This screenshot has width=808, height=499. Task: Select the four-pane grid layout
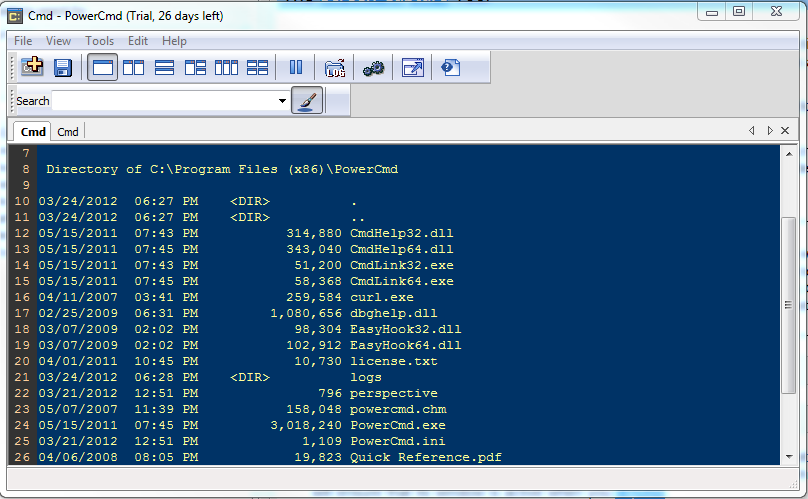pos(258,68)
